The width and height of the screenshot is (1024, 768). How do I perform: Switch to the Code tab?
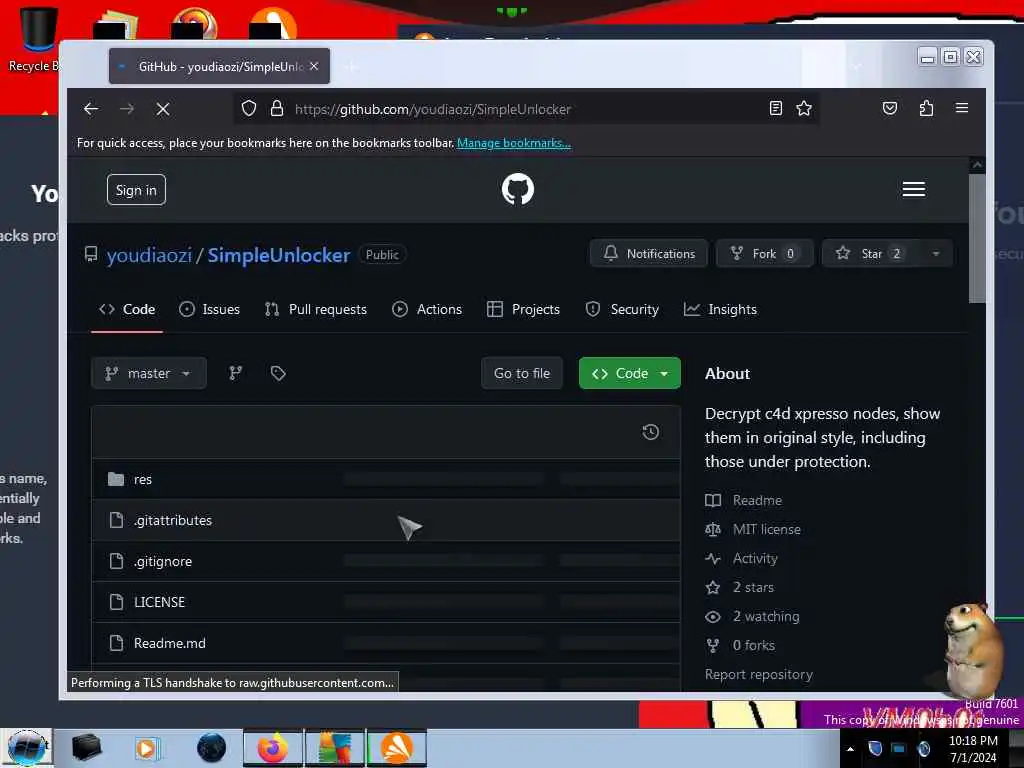tap(127, 310)
